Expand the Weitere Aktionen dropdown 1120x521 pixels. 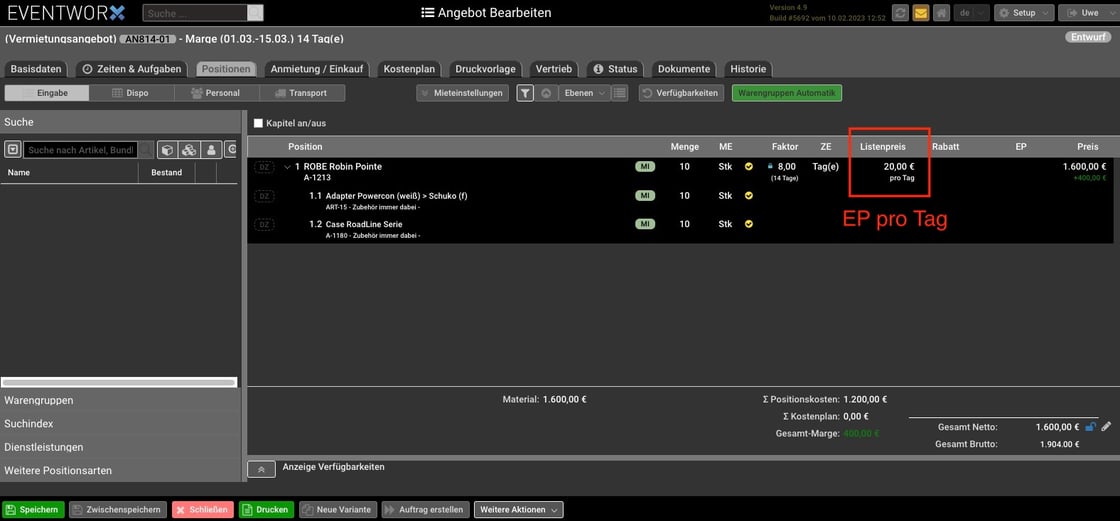pyautogui.click(x=518, y=509)
